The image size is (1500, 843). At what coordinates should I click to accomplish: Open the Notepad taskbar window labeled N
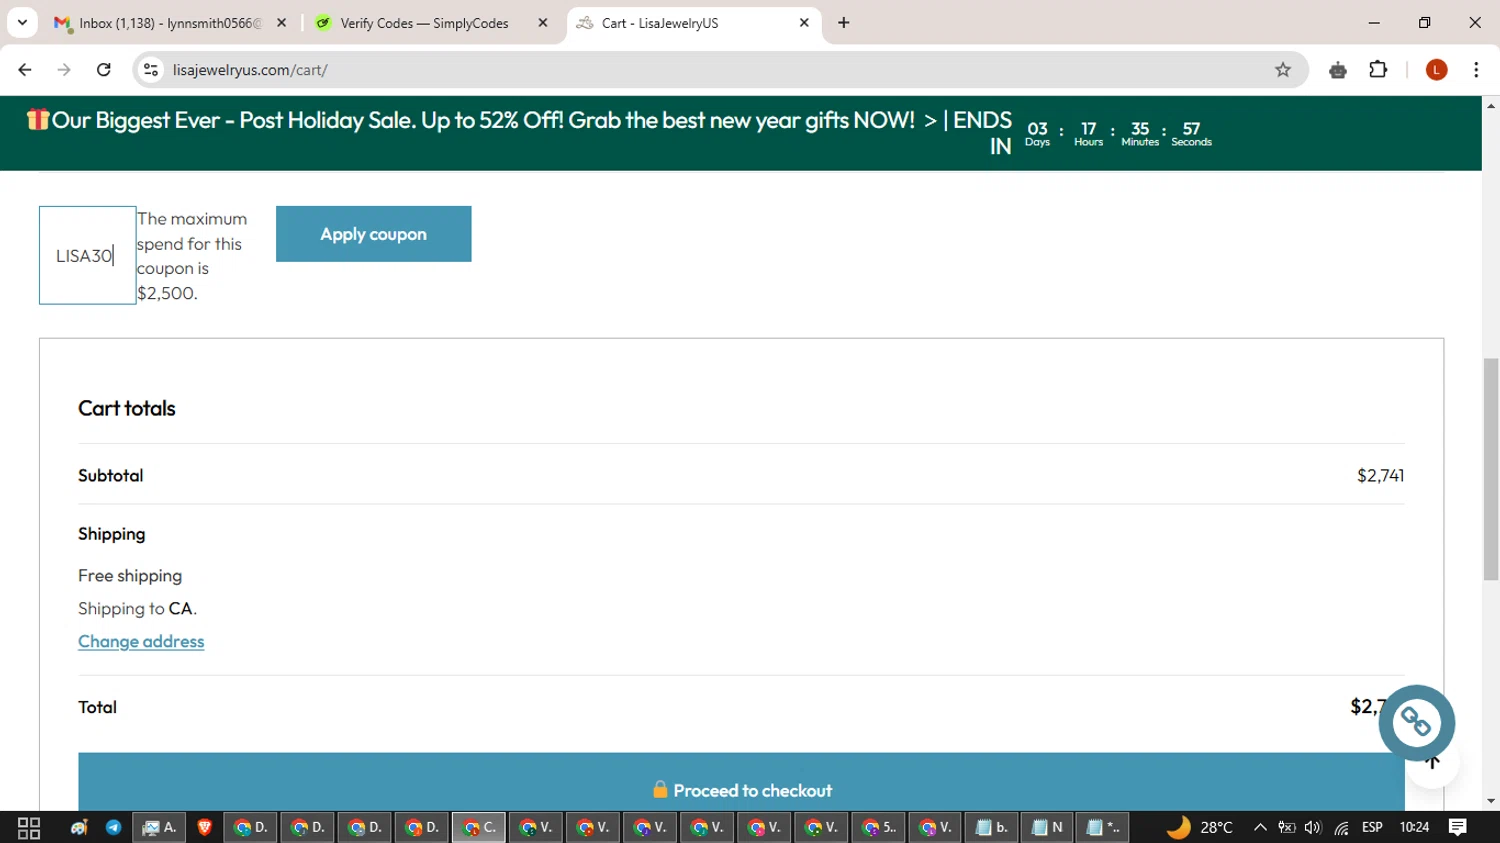click(x=1047, y=828)
